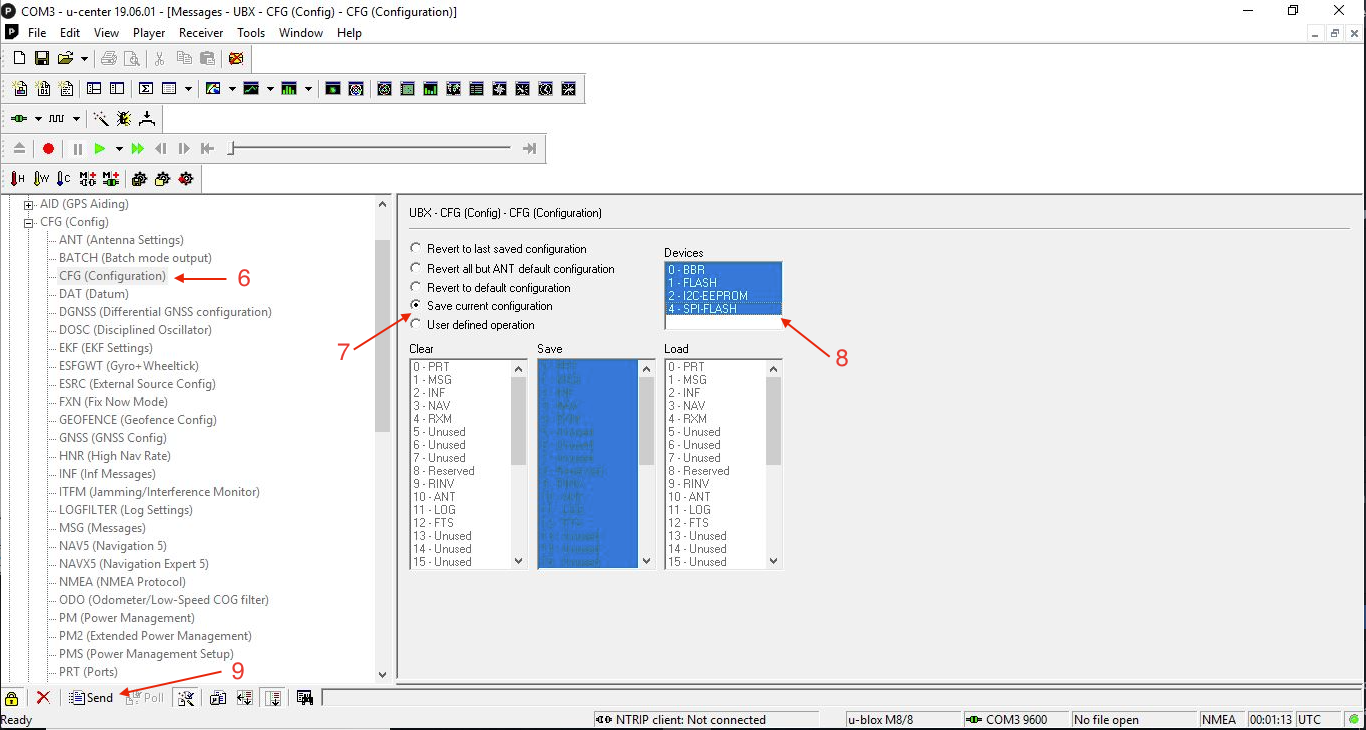Viewport: 1366px width, 730px height.
Task: Open the Player menu
Action: (x=149, y=32)
